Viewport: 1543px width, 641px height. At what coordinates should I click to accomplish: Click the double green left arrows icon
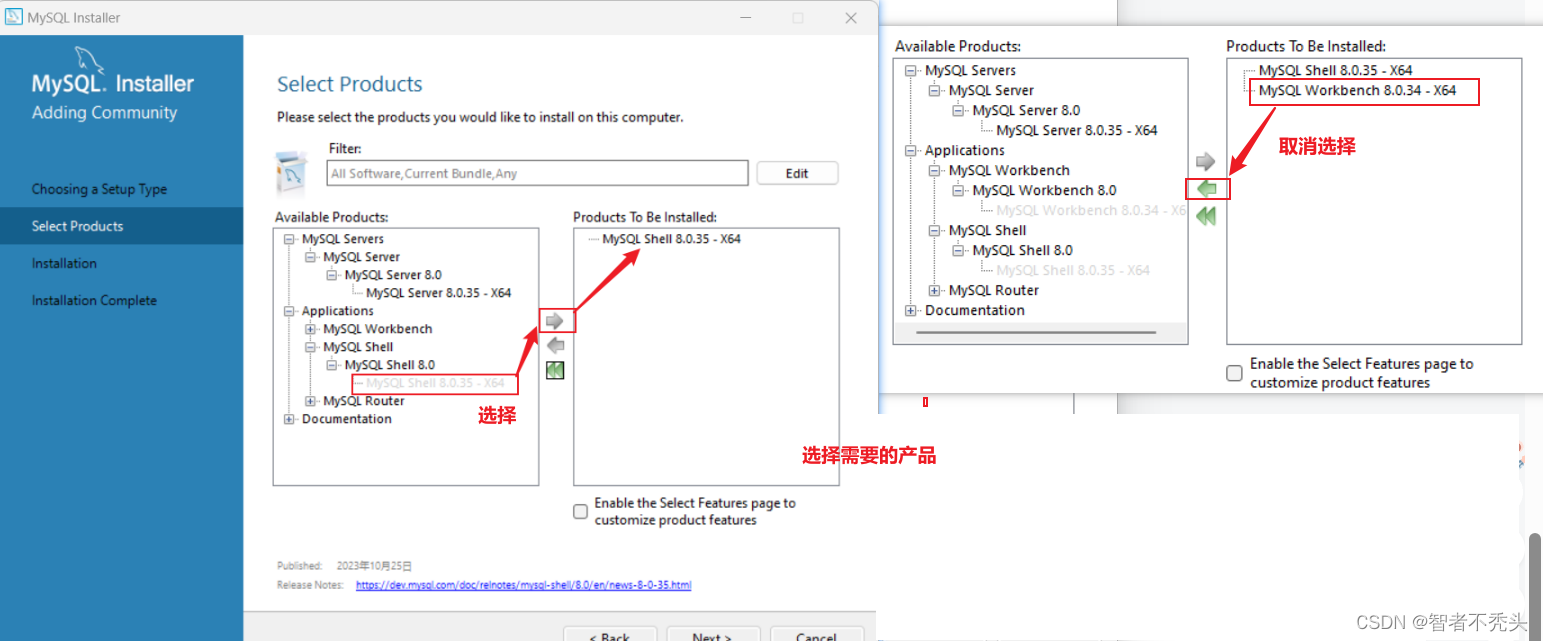(x=556, y=370)
